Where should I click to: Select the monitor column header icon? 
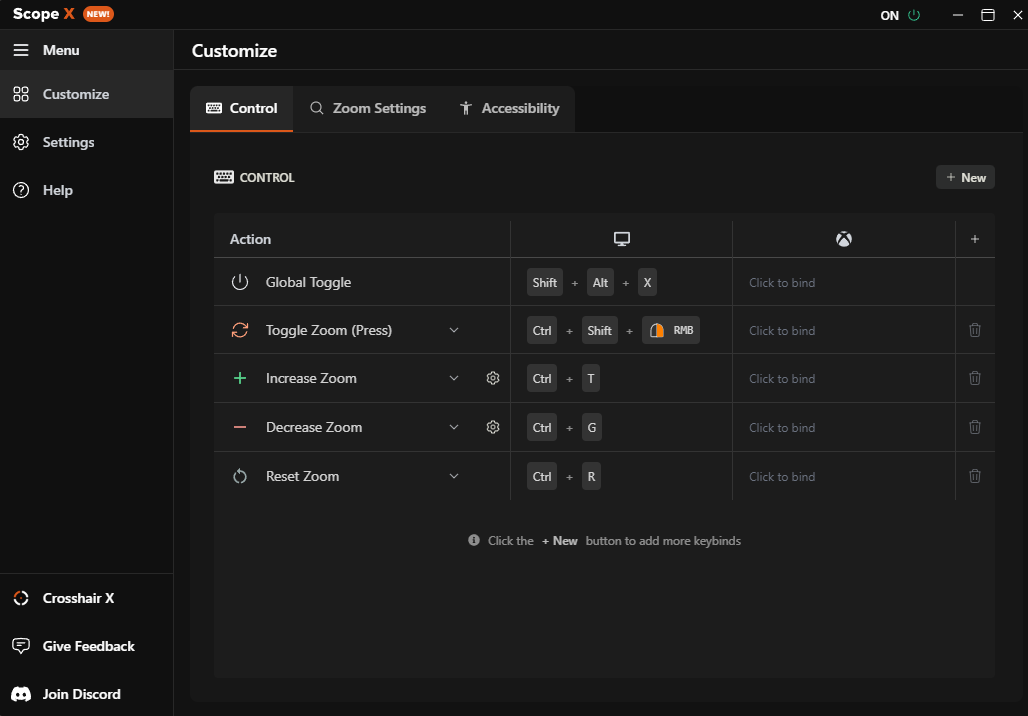coord(621,238)
